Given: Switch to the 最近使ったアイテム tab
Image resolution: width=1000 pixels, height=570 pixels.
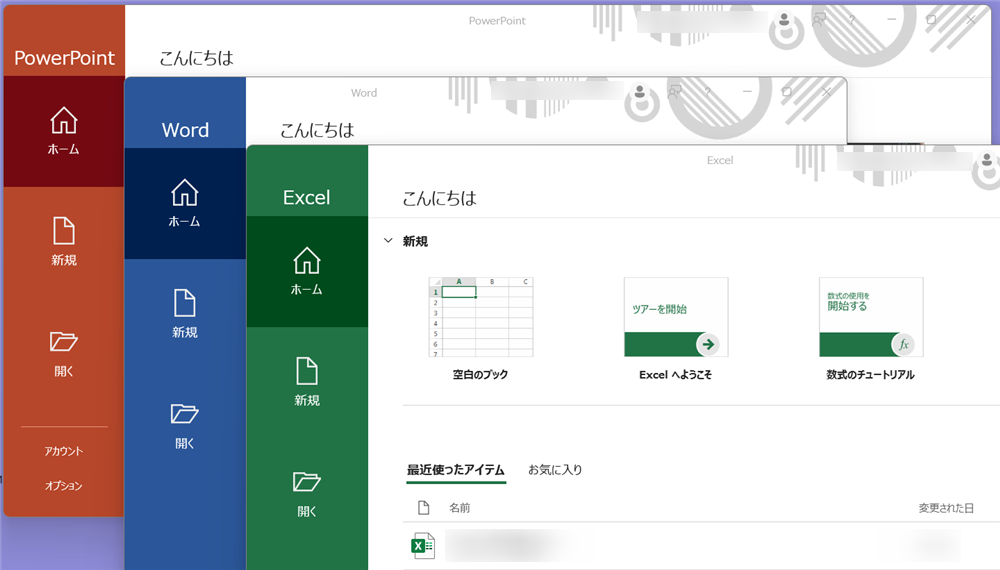Looking at the screenshot, I should [455, 470].
